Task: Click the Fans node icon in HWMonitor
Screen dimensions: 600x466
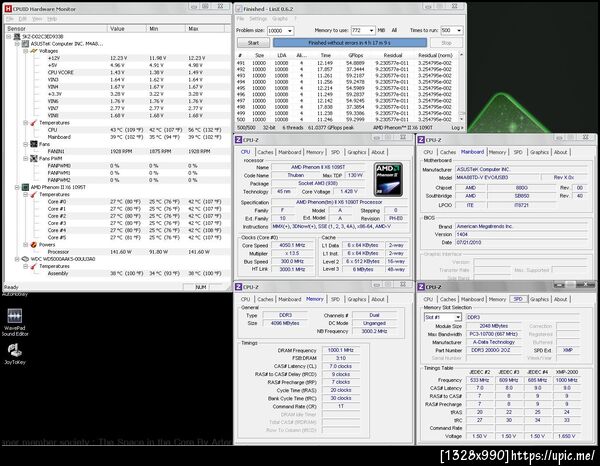Action: click(x=34, y=144)
